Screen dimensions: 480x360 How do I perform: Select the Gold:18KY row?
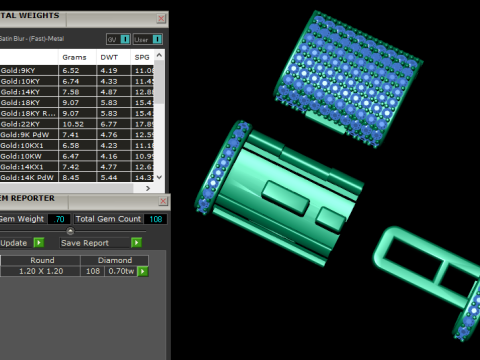(x=77, y=102)
